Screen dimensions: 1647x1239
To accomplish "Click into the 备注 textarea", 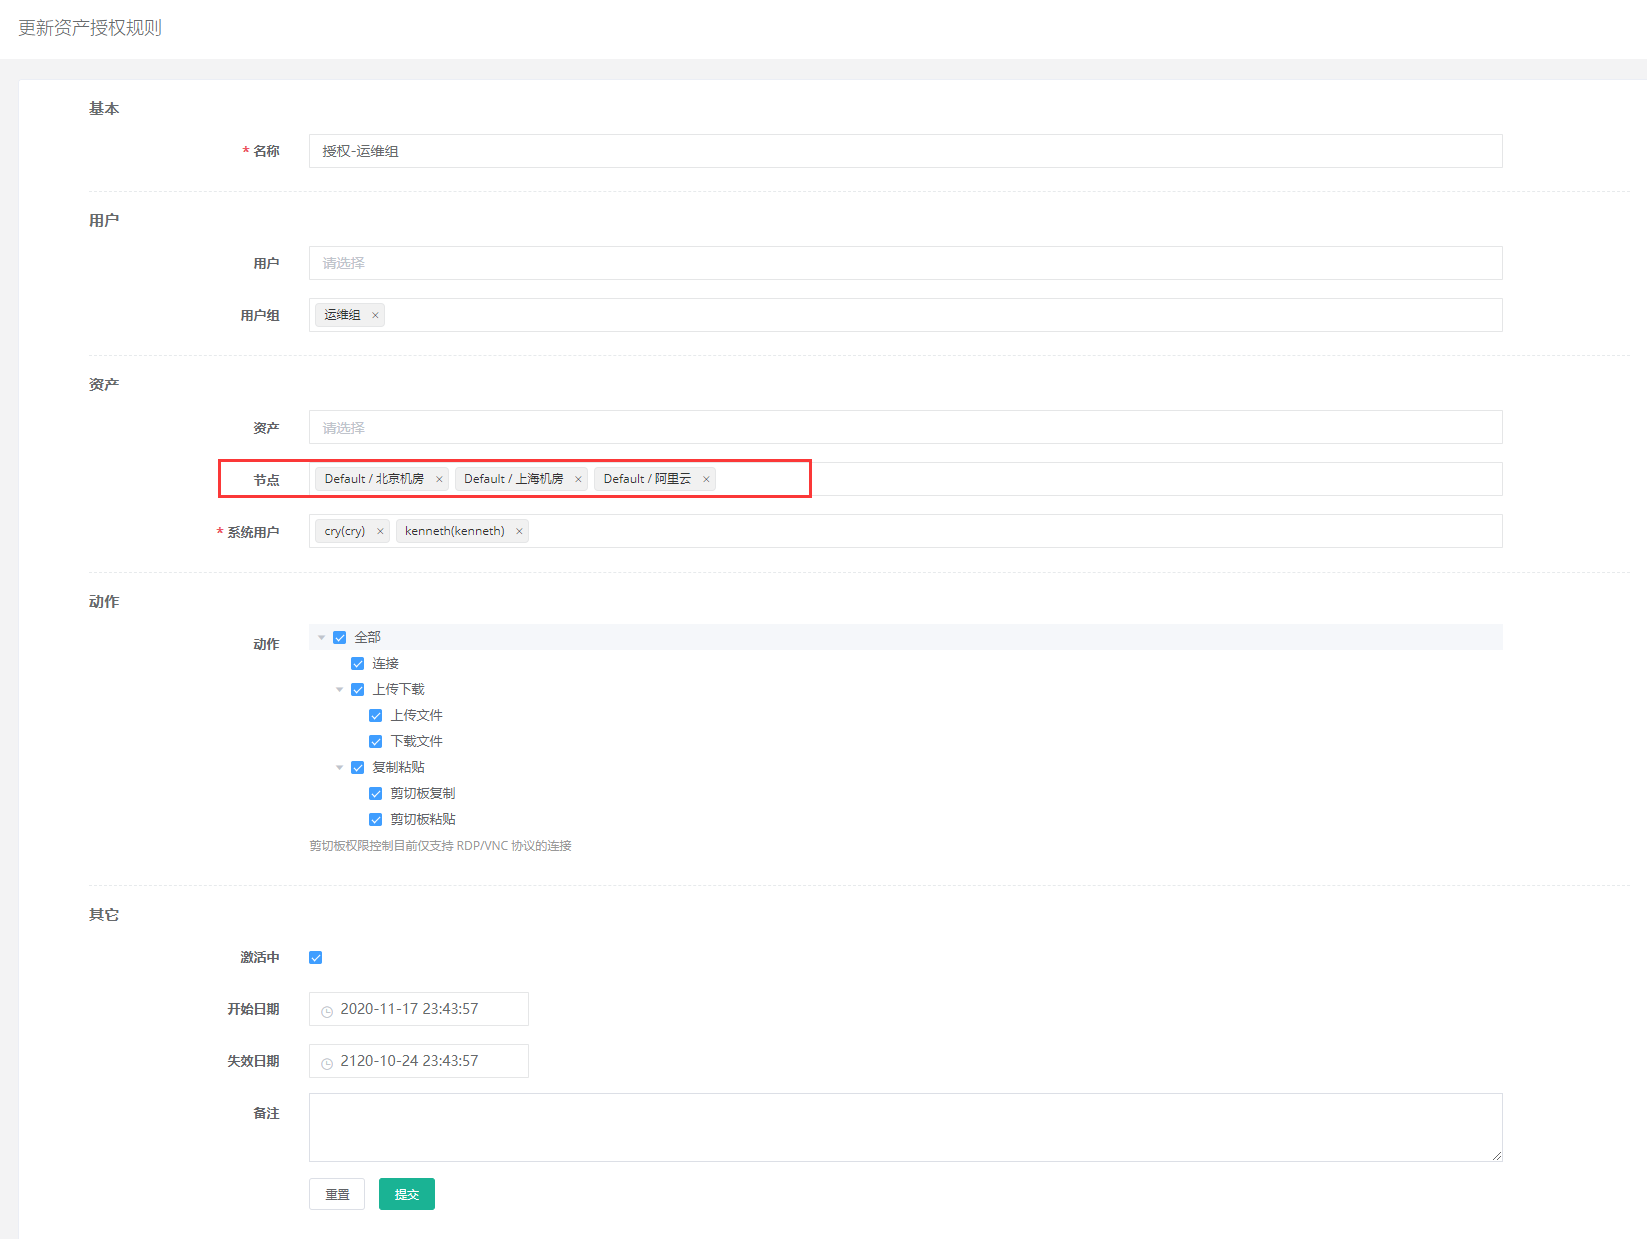I will (905, 1127).
